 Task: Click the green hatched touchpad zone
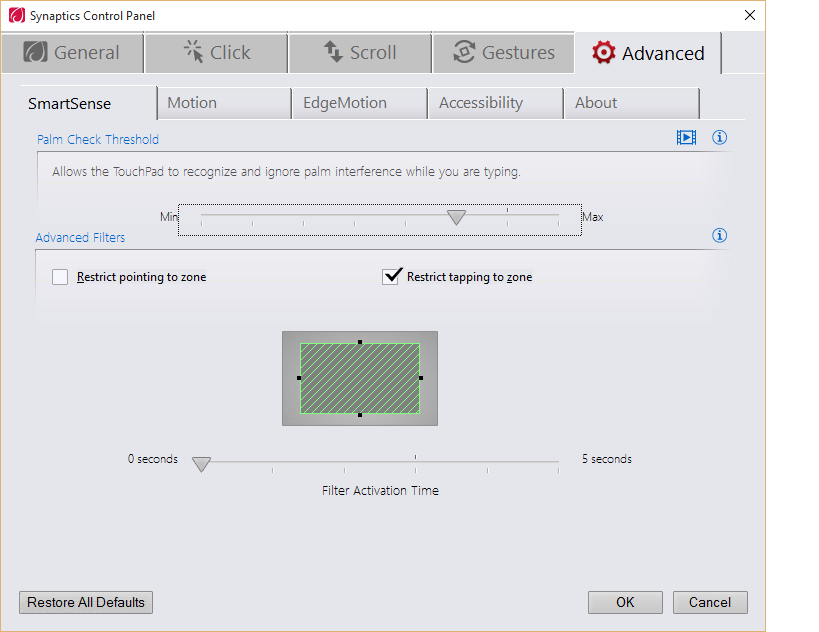pos(360,378)
